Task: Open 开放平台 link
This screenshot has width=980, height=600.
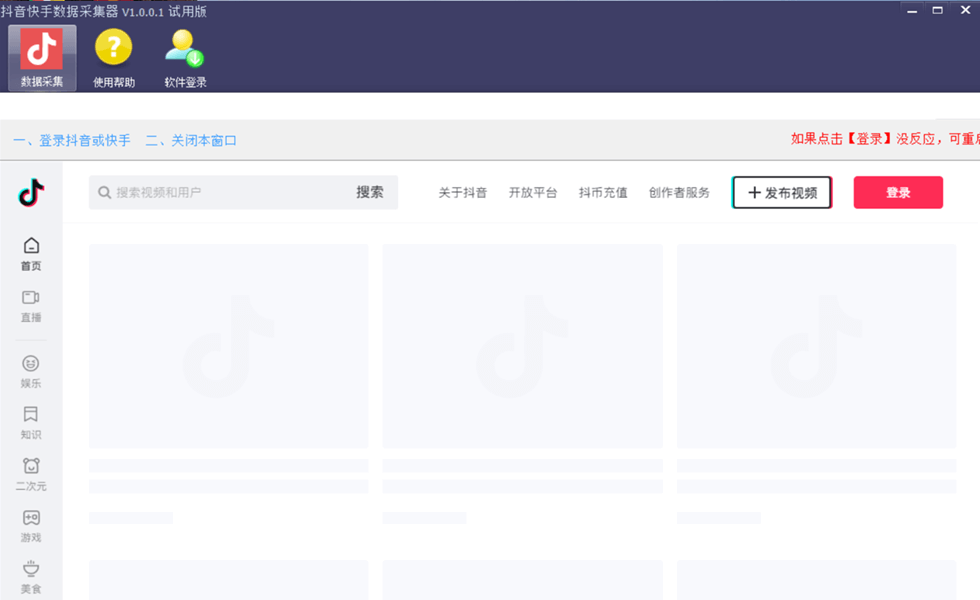Action: [532, 192]
